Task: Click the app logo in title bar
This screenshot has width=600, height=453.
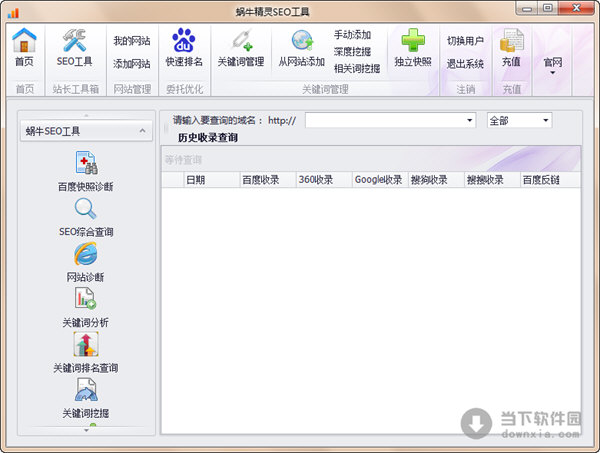Action: click(13, 13)
